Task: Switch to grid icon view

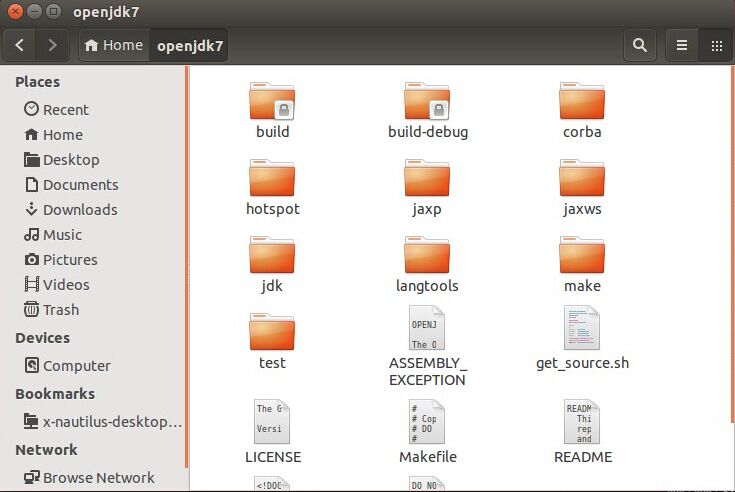Action: (716, 45)
